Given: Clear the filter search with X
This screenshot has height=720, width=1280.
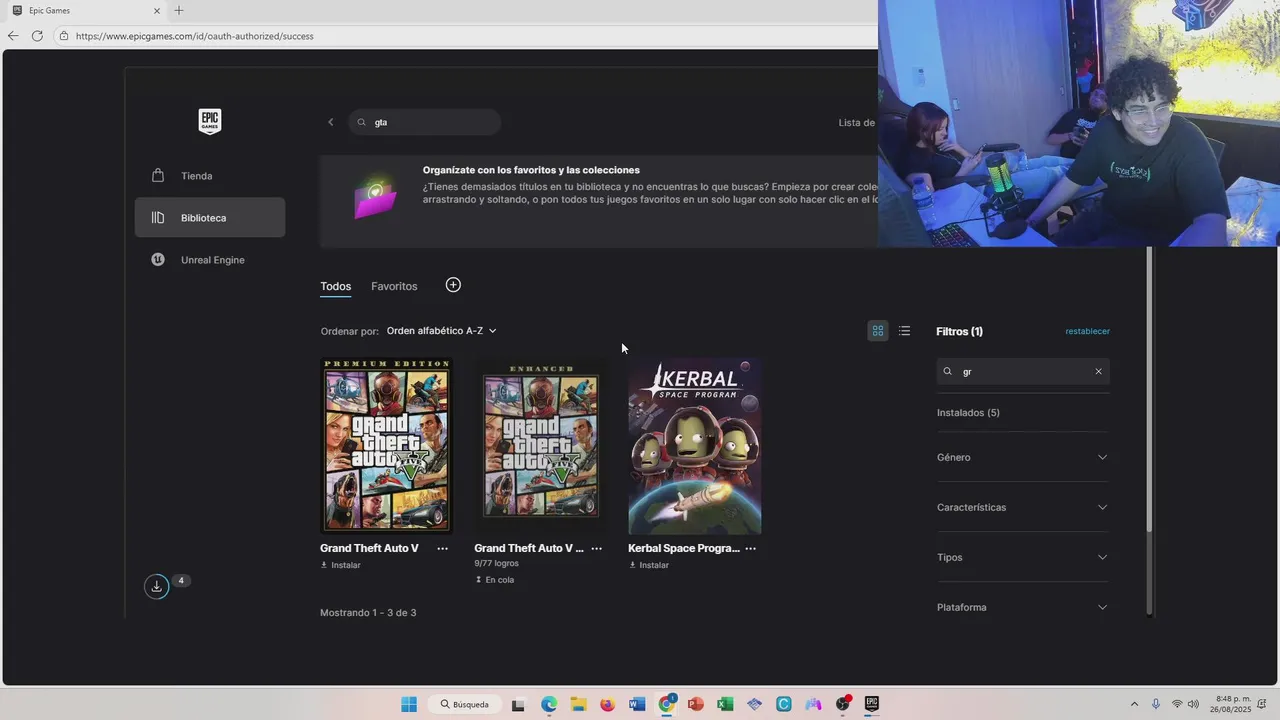Looking at the screenshot, I should [x=1098, y=371].
